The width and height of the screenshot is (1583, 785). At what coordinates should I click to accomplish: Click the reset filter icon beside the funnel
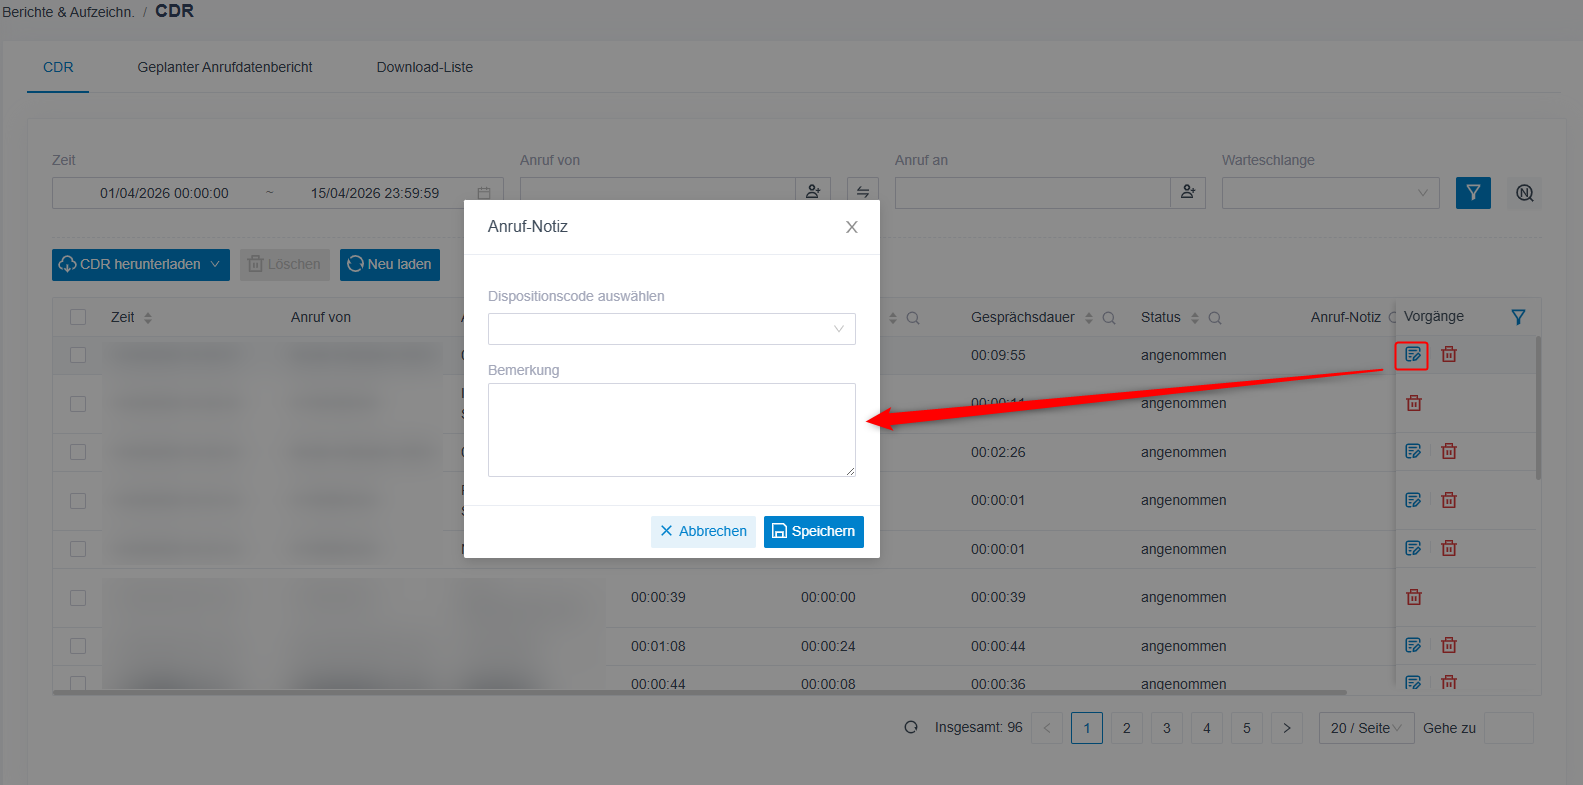click(1524, 193)
